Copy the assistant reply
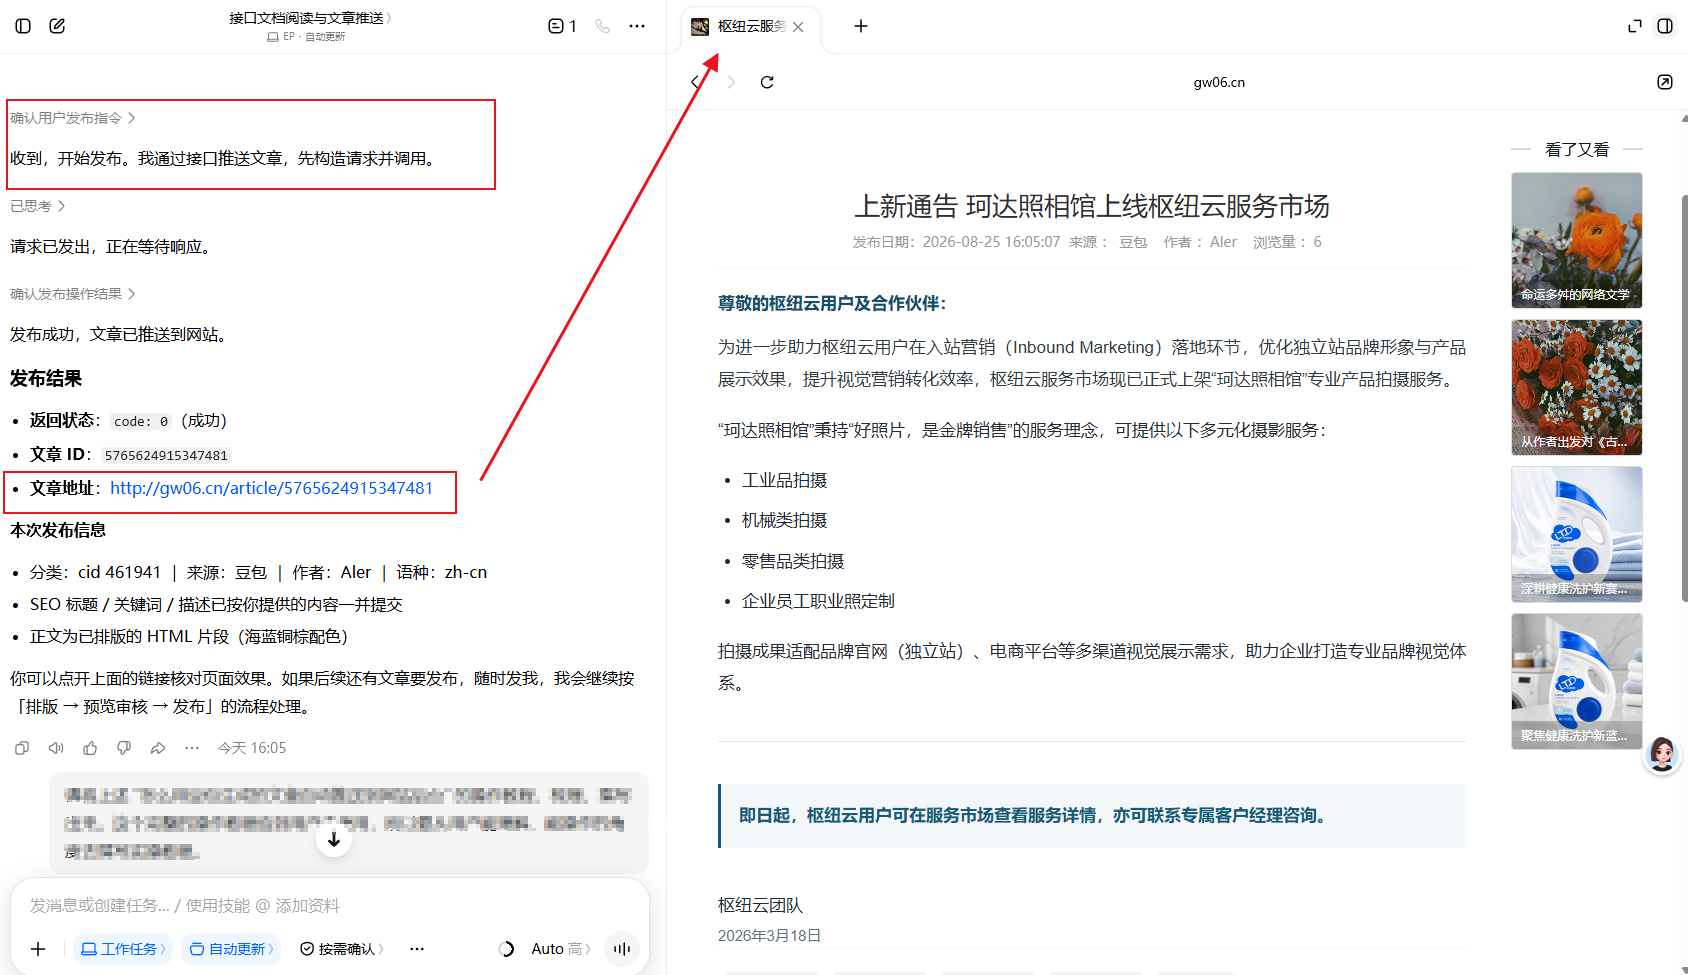The image size is (1688, 975). pos(22,748)
